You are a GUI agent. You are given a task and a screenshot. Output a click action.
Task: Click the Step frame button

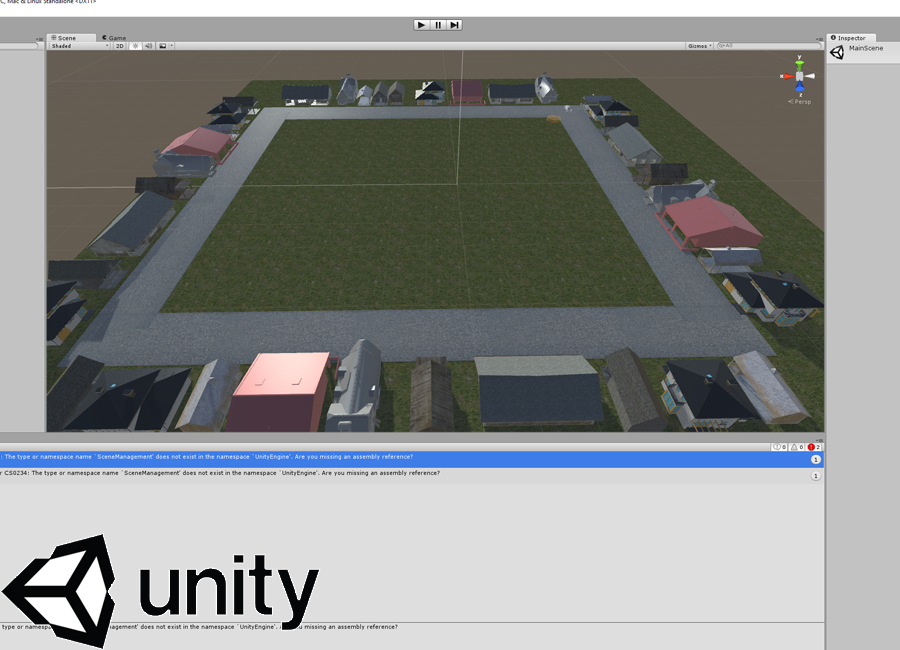(454, 24)
